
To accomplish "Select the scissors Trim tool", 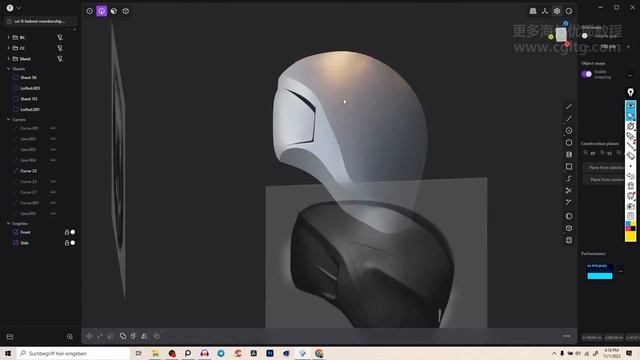I will 569,191.
